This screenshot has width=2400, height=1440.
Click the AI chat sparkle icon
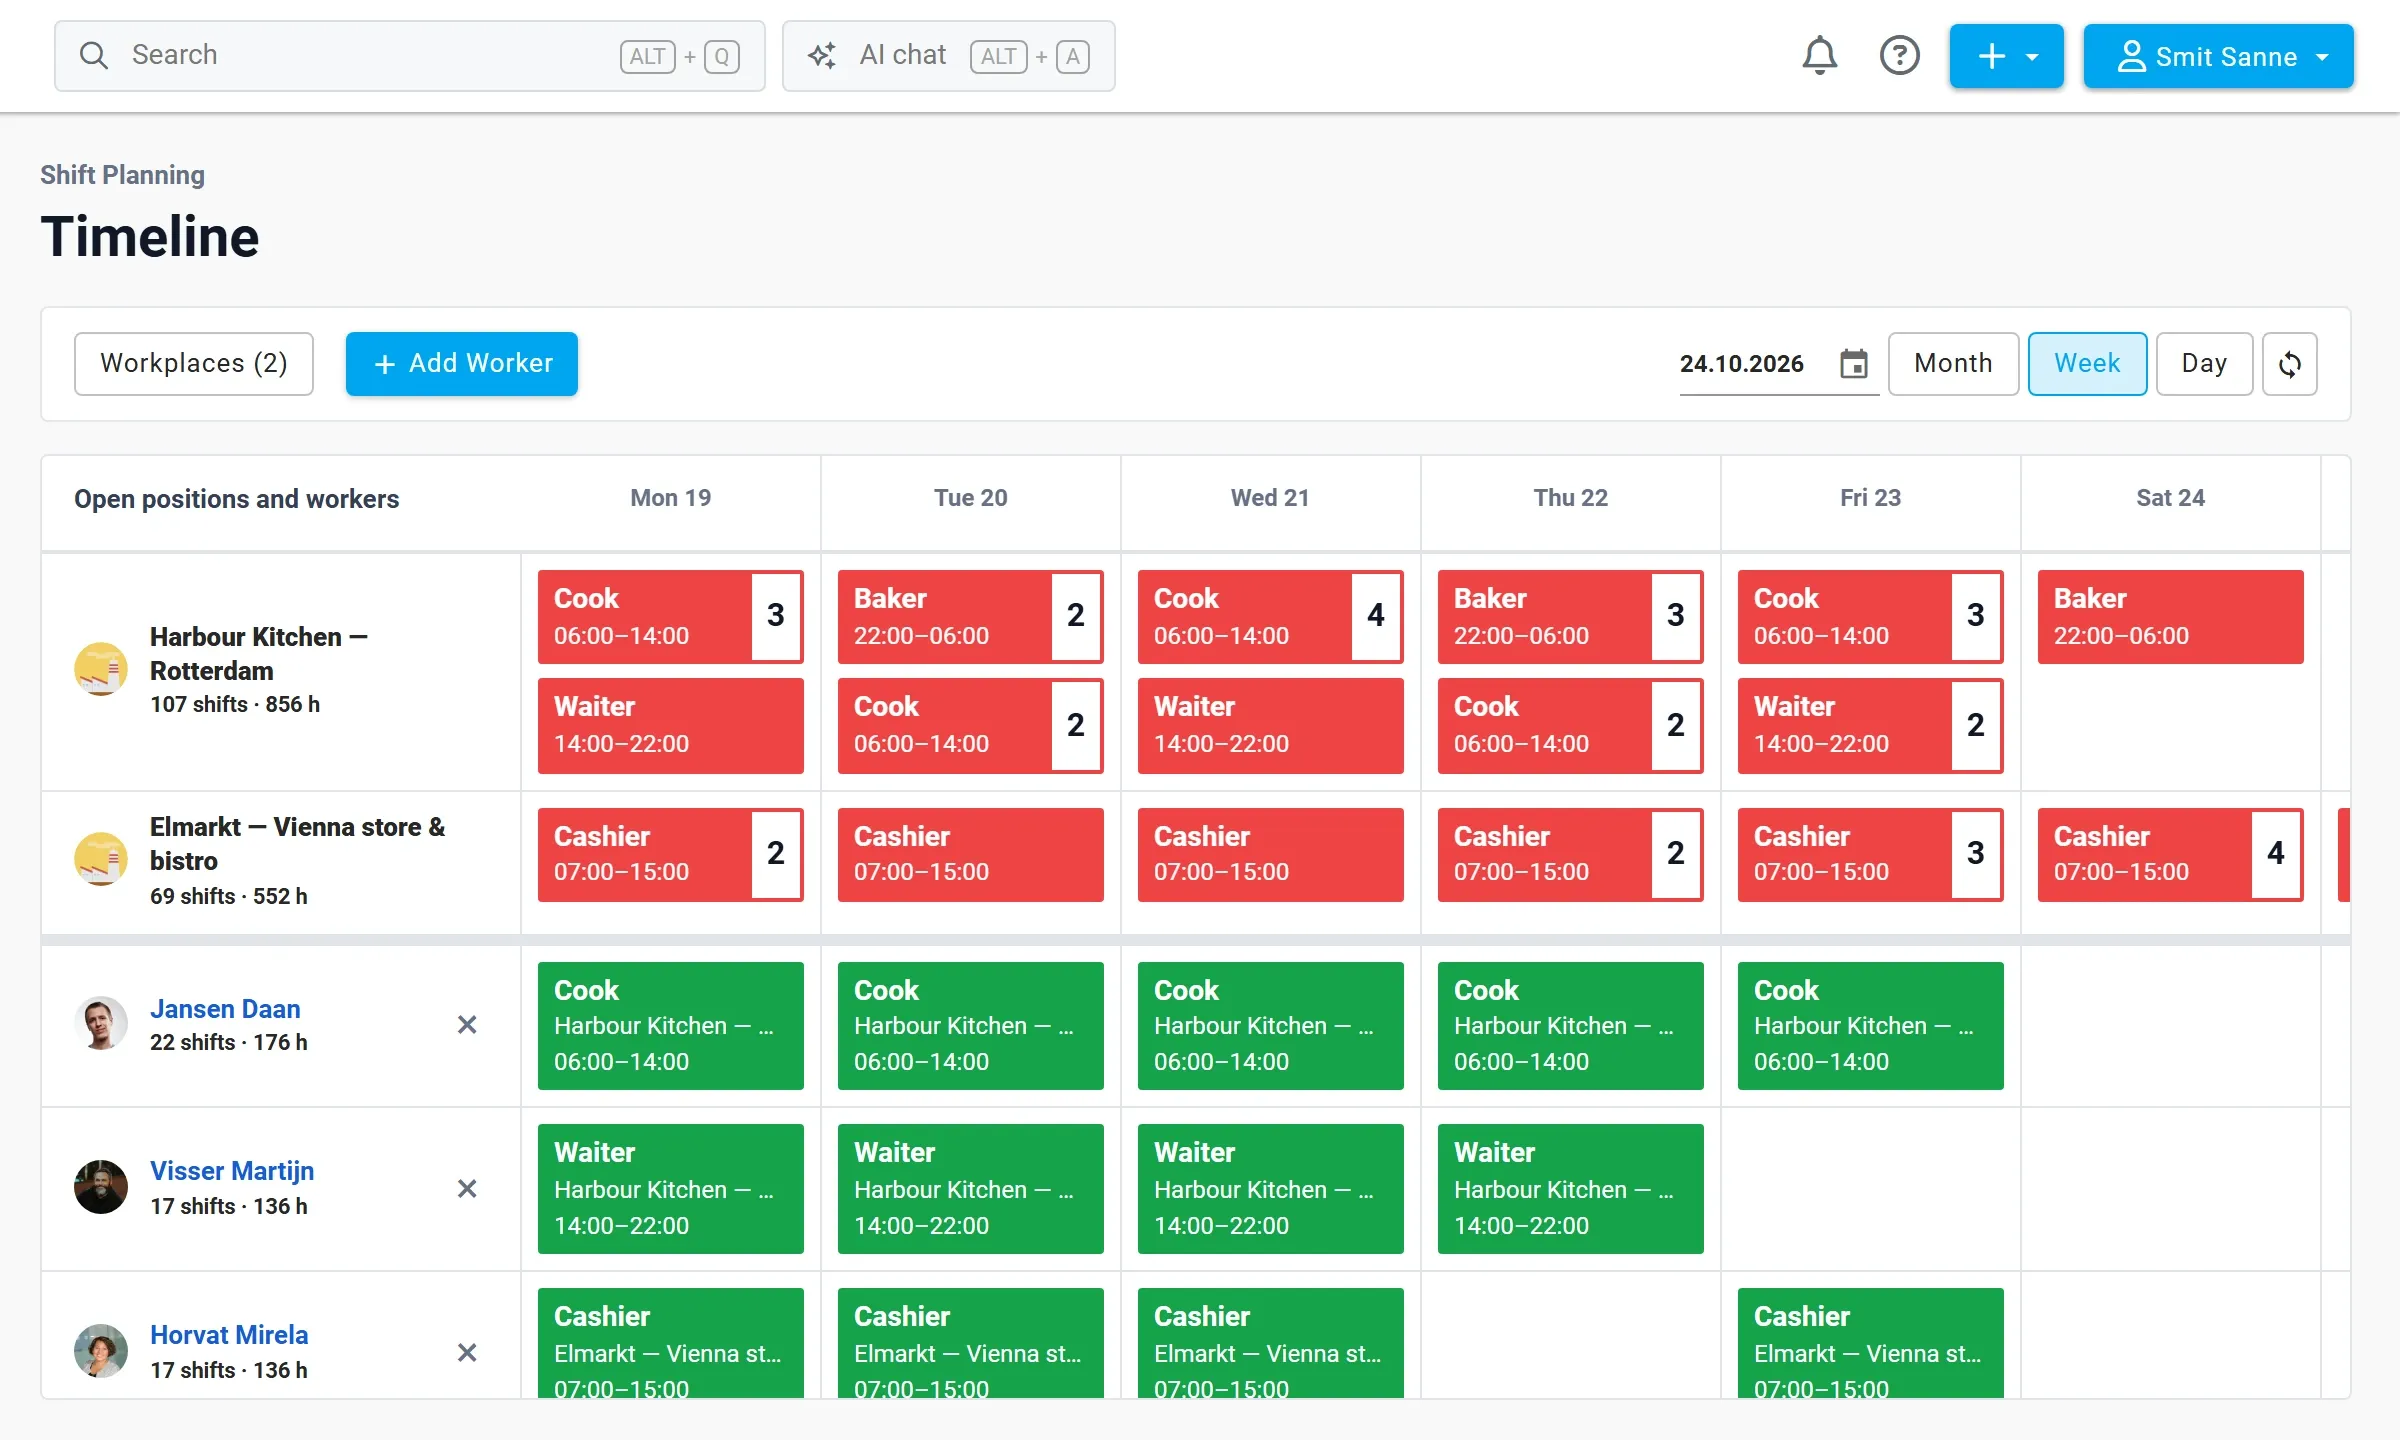coord(822,56)
